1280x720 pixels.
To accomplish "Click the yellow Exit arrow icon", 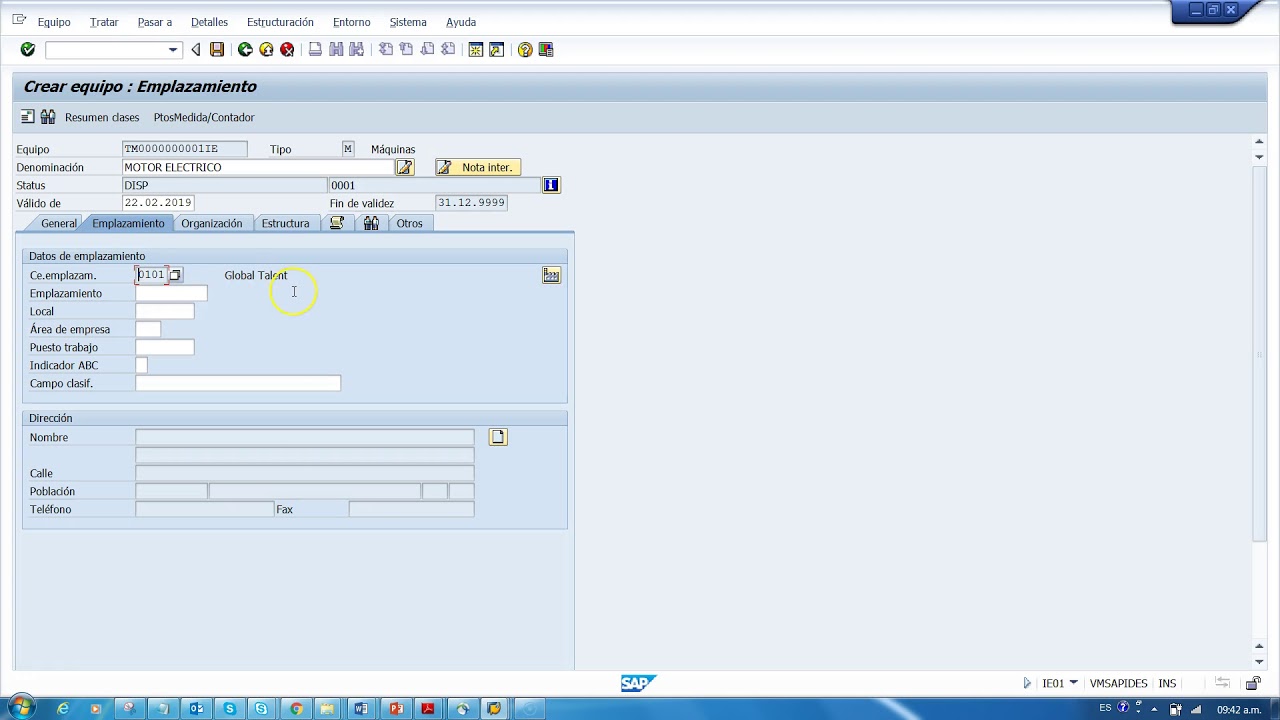I will coord(266,50).
